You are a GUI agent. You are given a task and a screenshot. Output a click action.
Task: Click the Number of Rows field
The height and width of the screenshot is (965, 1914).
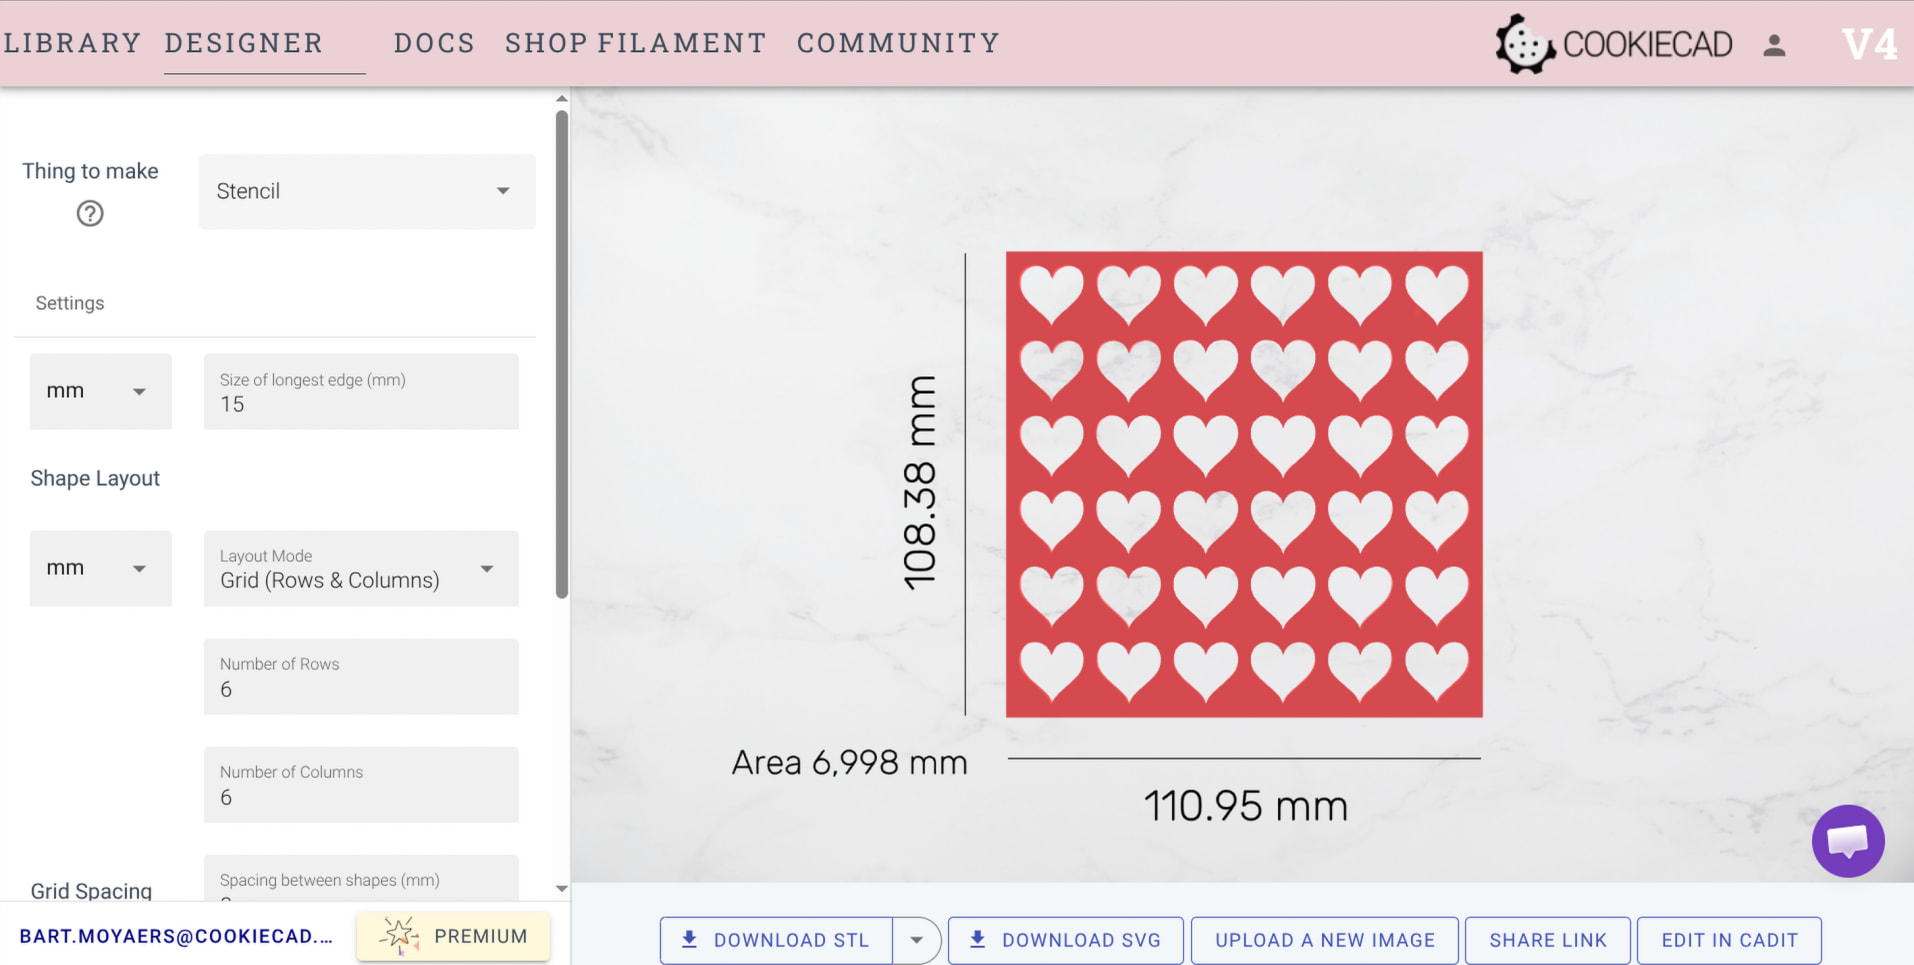pyautogui.click(x=361, y=677)
